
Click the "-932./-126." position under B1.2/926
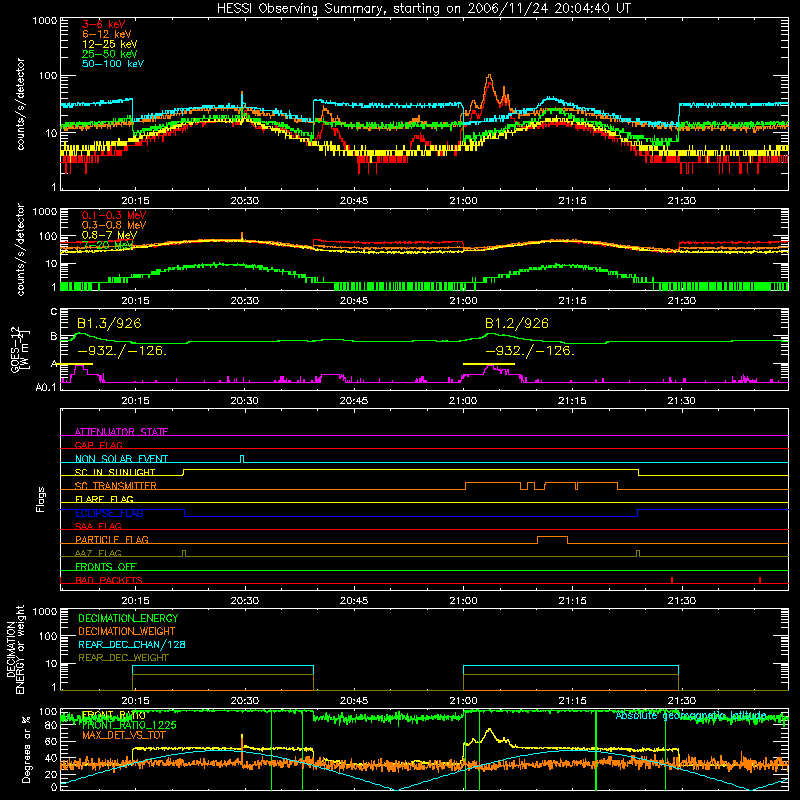pos(530,351)
